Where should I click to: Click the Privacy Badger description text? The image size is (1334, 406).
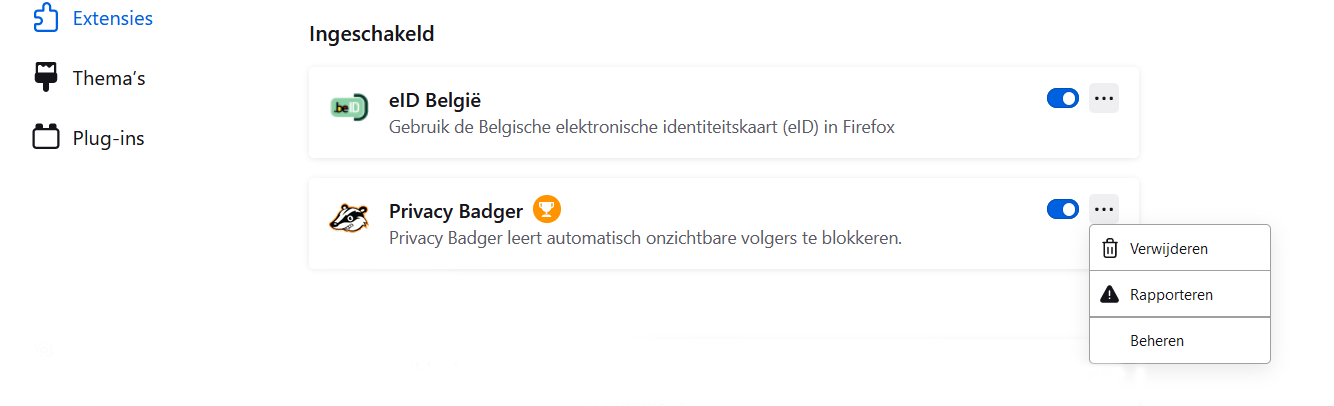645,238
